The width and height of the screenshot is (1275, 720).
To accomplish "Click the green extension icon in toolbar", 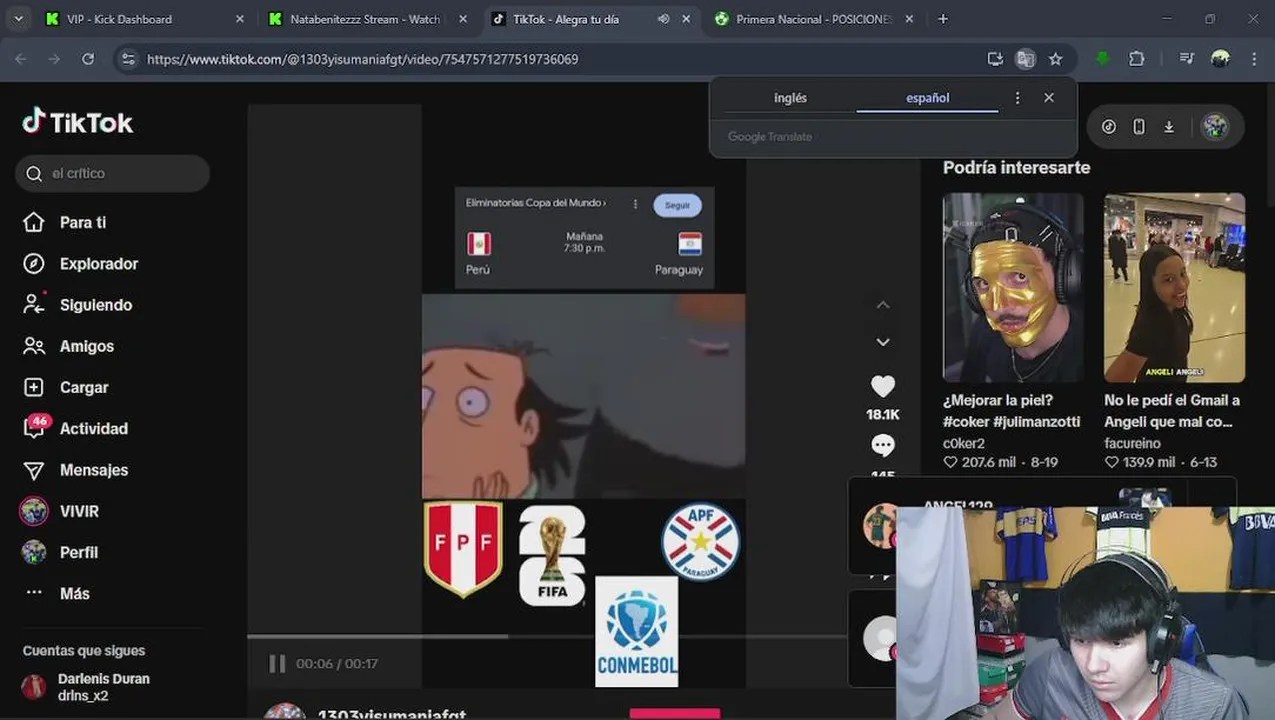I will pos(1102,59).
